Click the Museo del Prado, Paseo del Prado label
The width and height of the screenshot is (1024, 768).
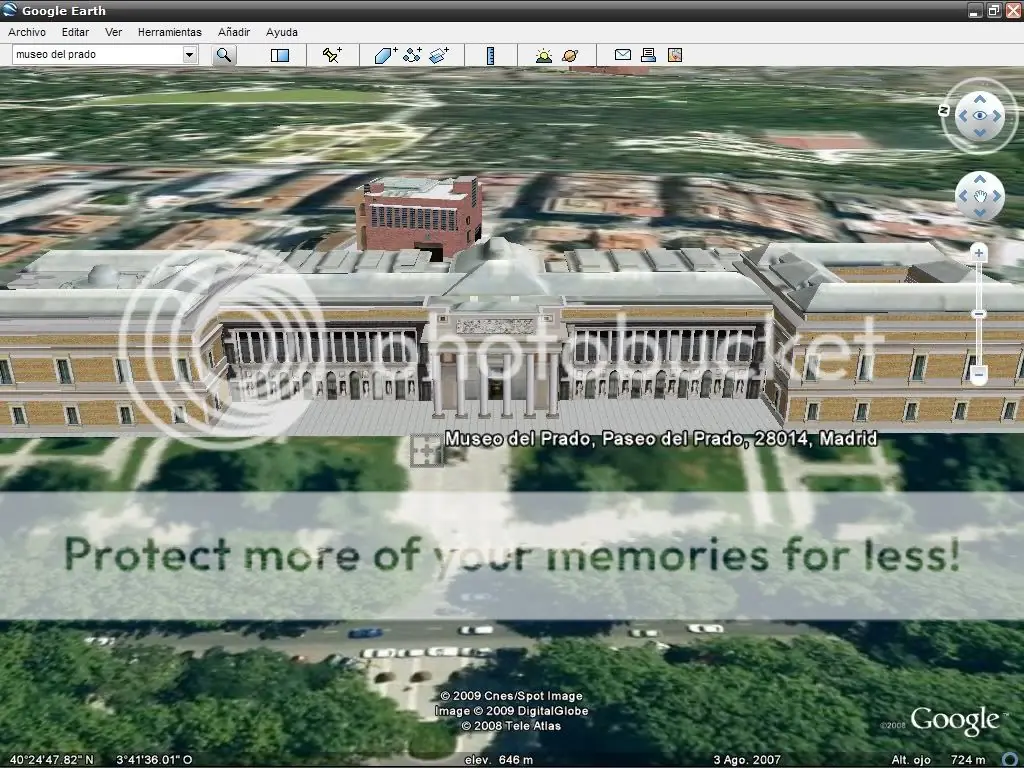coord(660,438)
